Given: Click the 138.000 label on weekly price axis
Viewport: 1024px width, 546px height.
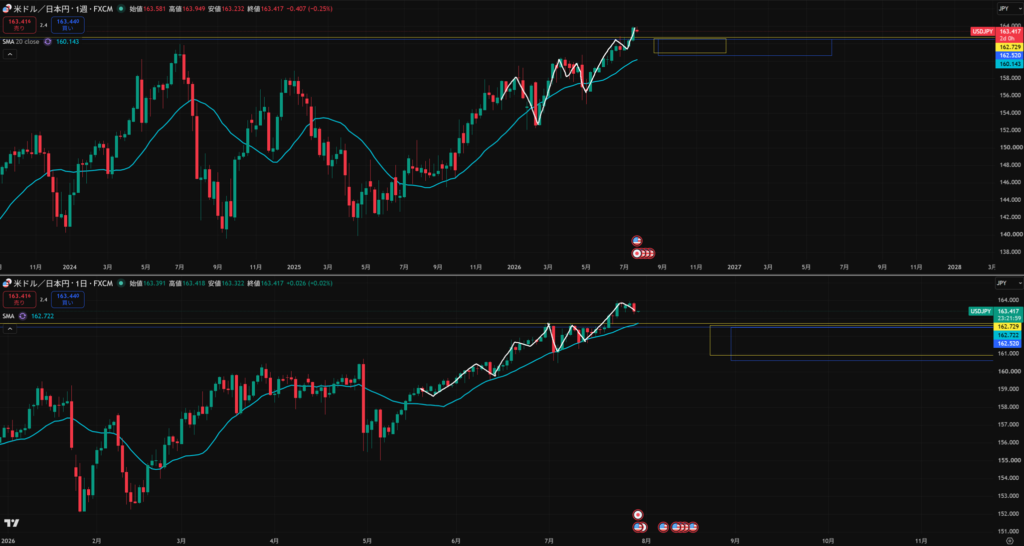Looking at the screenshot, I should (x=1008, y=251).
